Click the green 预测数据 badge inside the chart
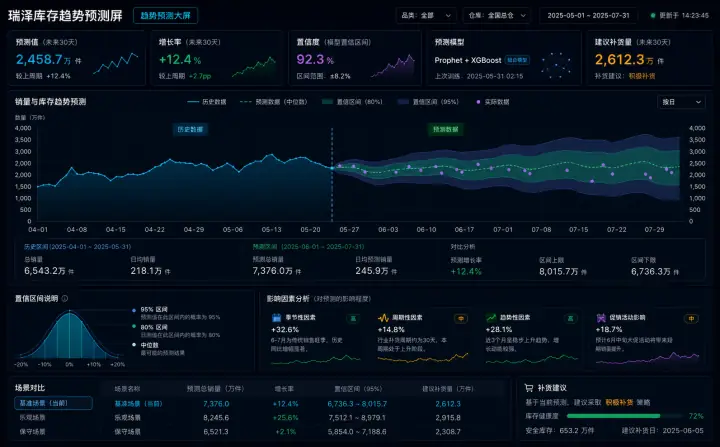This screenshot has height=447, width=720. (x=445, y=129)
